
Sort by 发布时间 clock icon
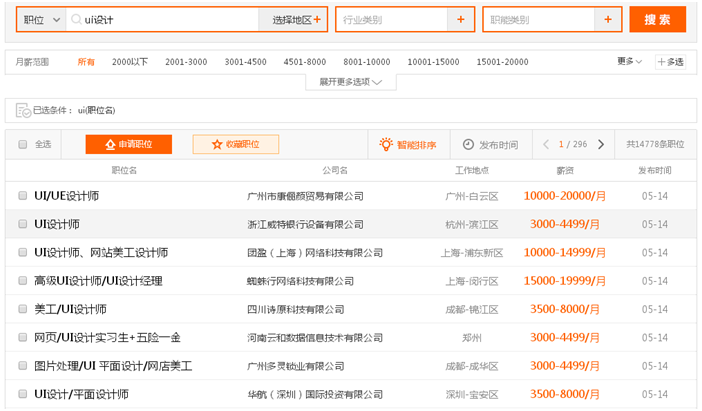[x=468, y=144]
